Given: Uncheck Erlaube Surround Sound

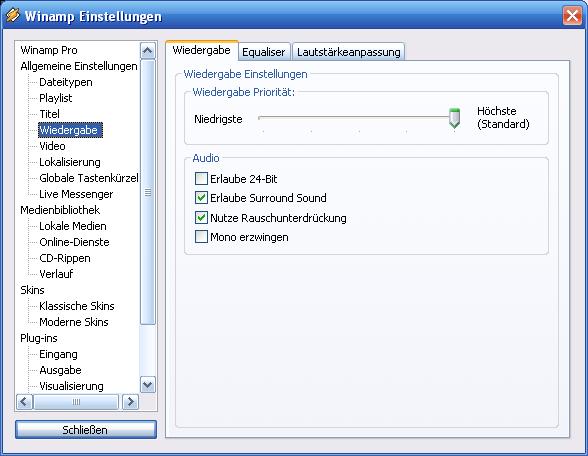Looking at the screenshot, I should (201, 198).
